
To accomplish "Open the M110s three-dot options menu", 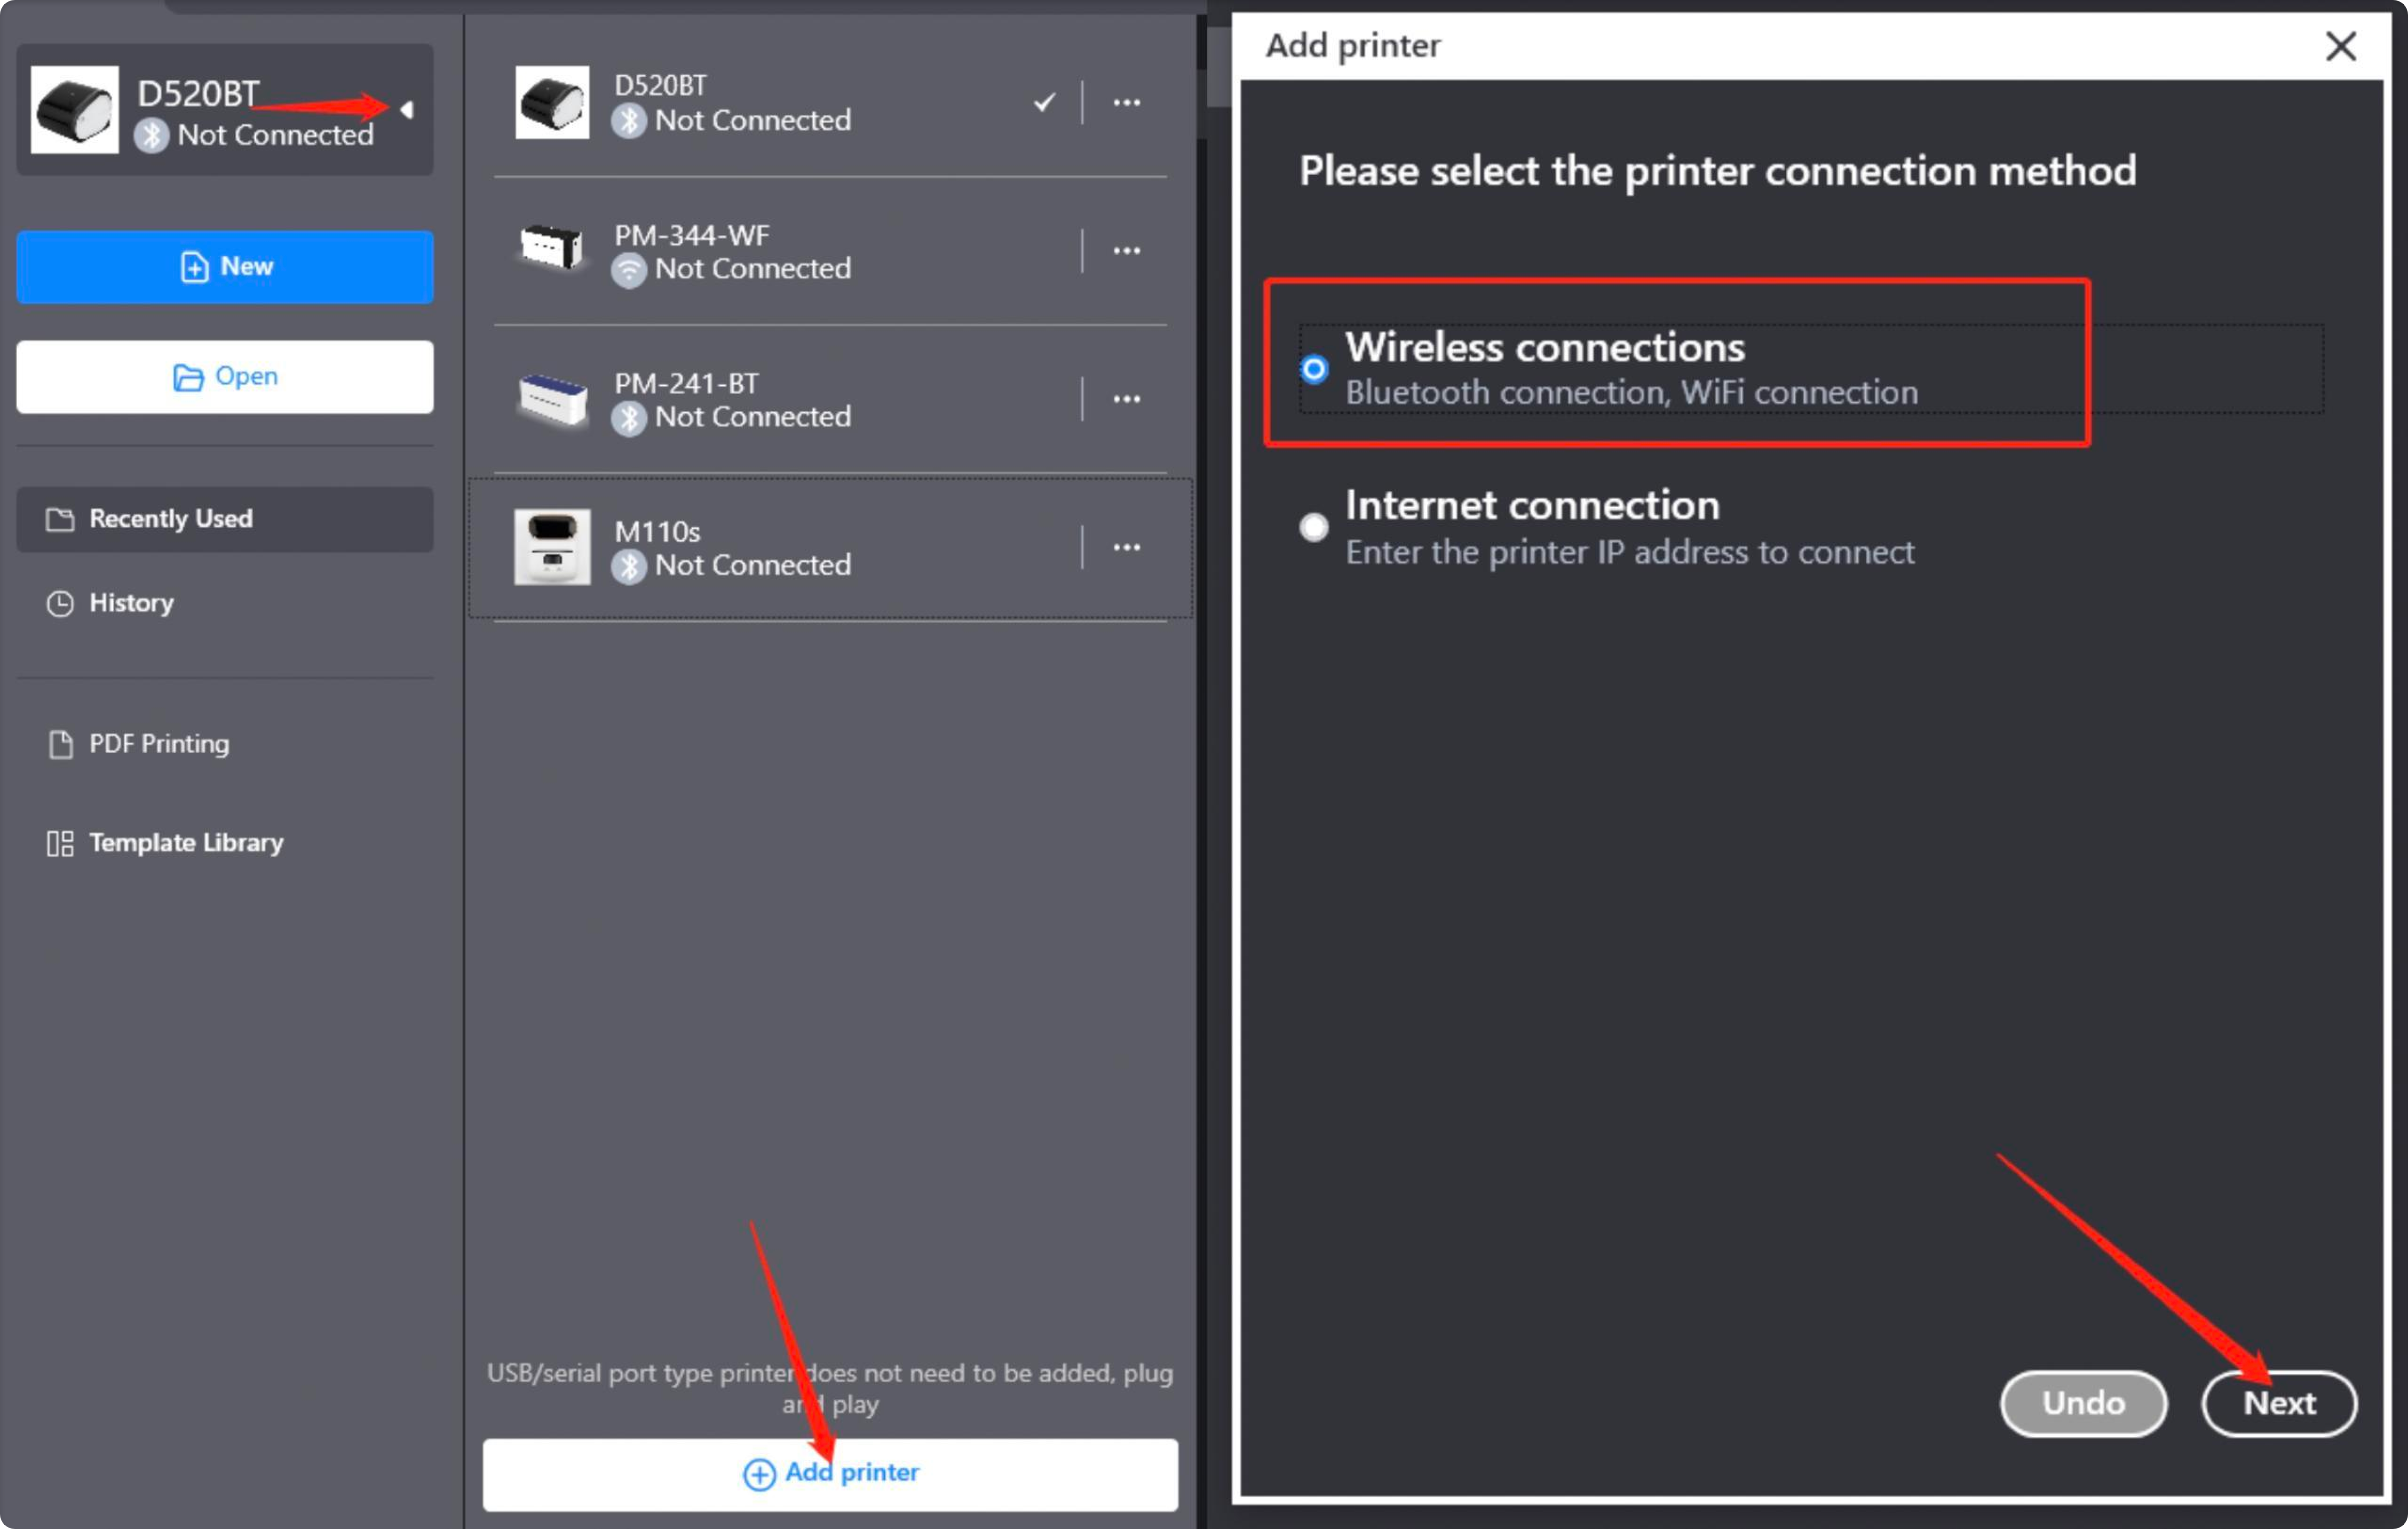I will (x=1126, y=547).
